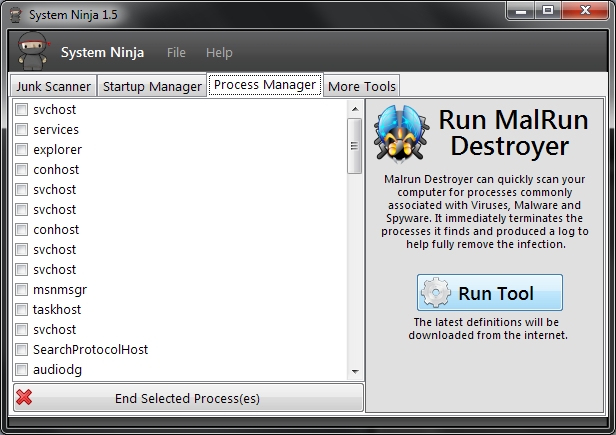Click the process list scroll-down arrow

(355, 371)
